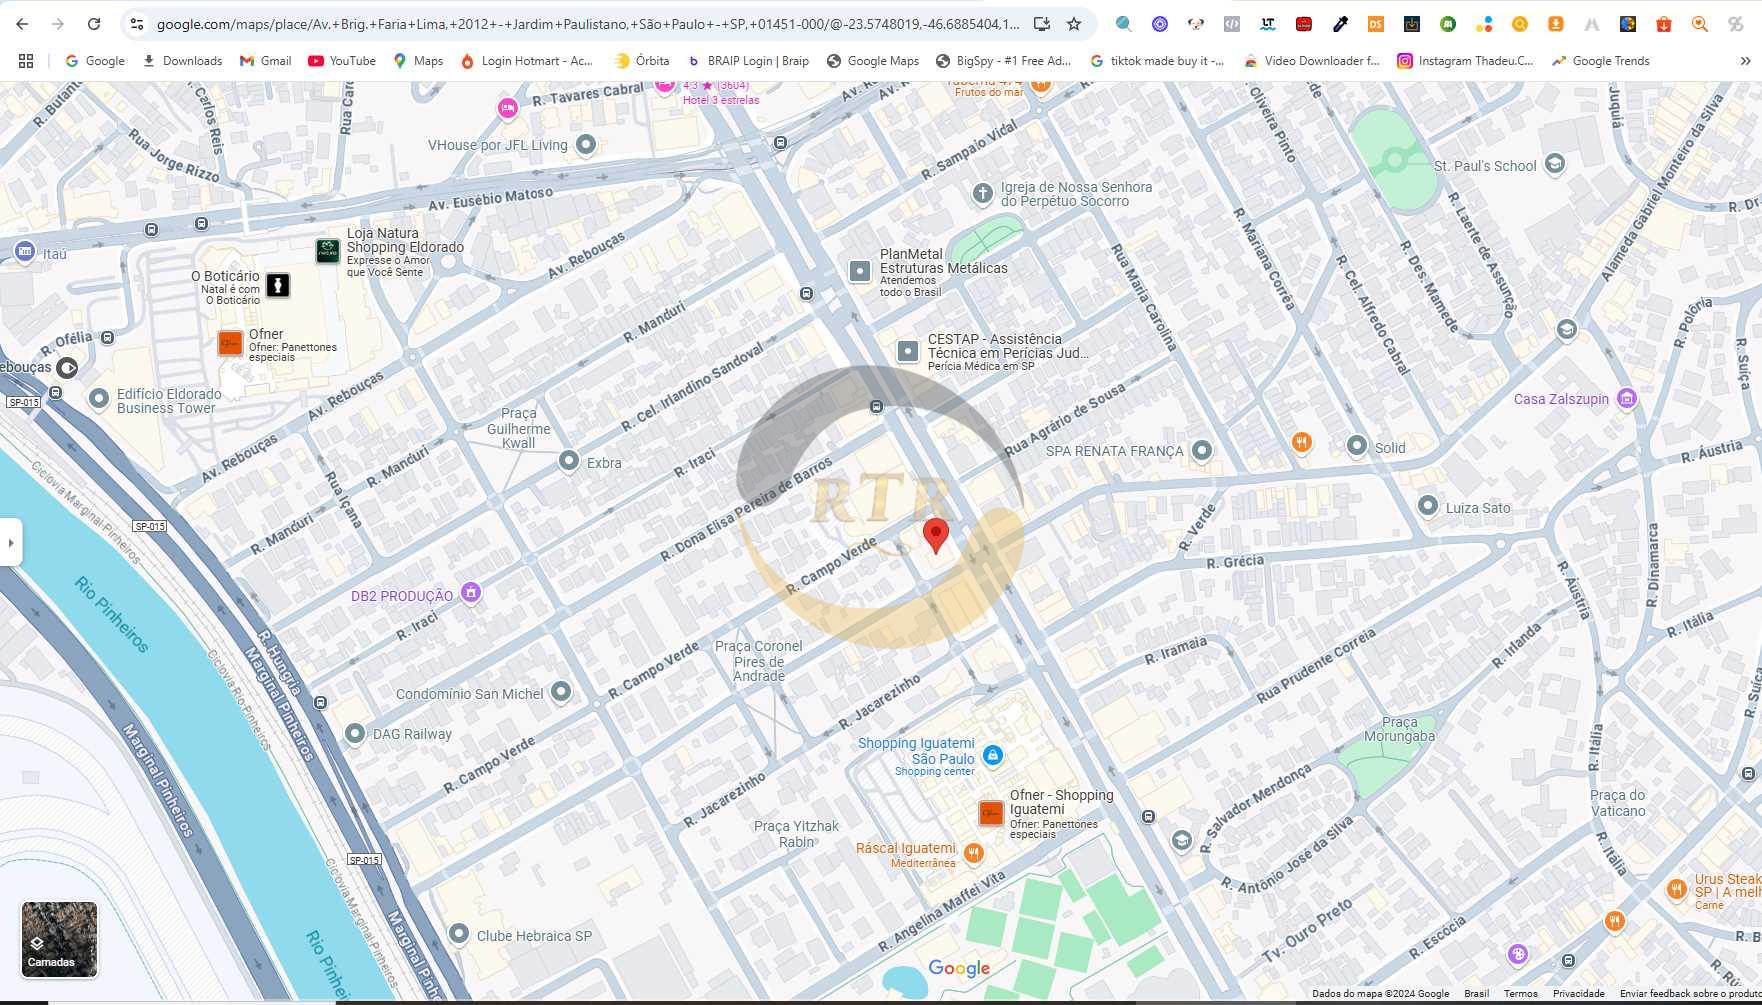Select the Igreja de Nossa Senhora church marker
Viewport: 1762px width, 1005px height.
(983, 193)
